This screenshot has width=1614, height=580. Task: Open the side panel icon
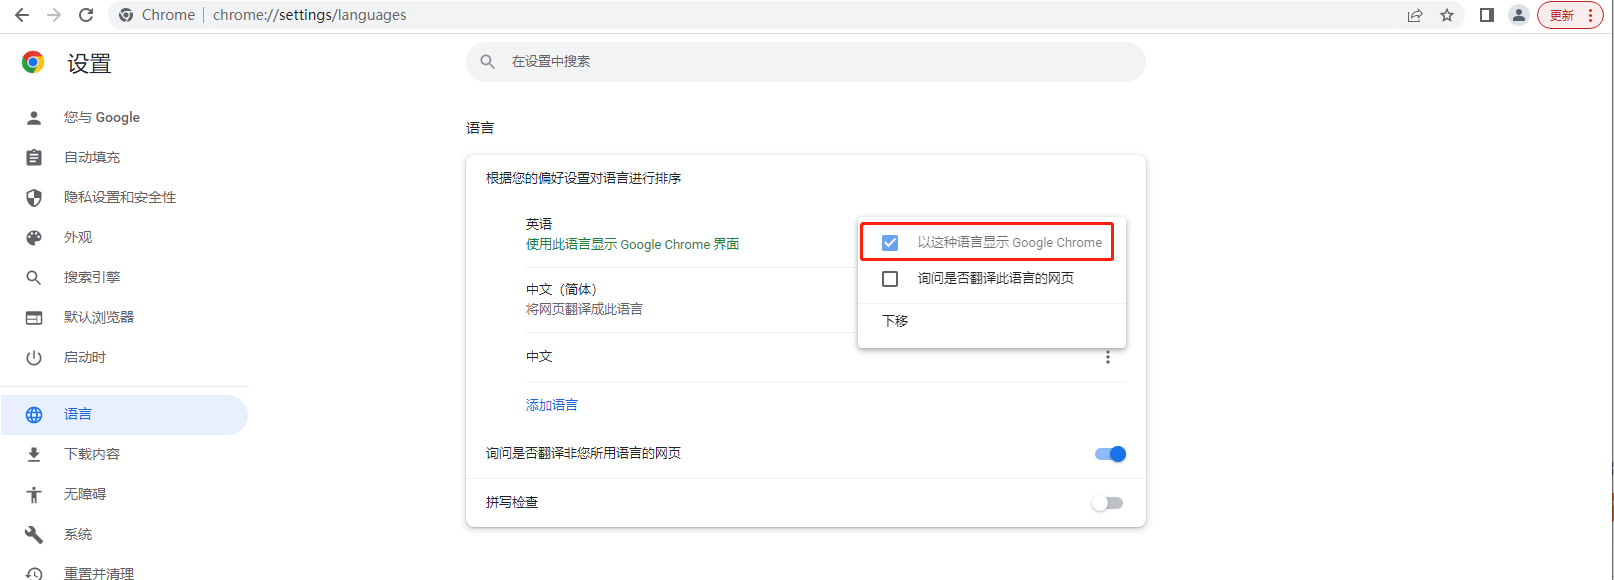click(1487, 15)
